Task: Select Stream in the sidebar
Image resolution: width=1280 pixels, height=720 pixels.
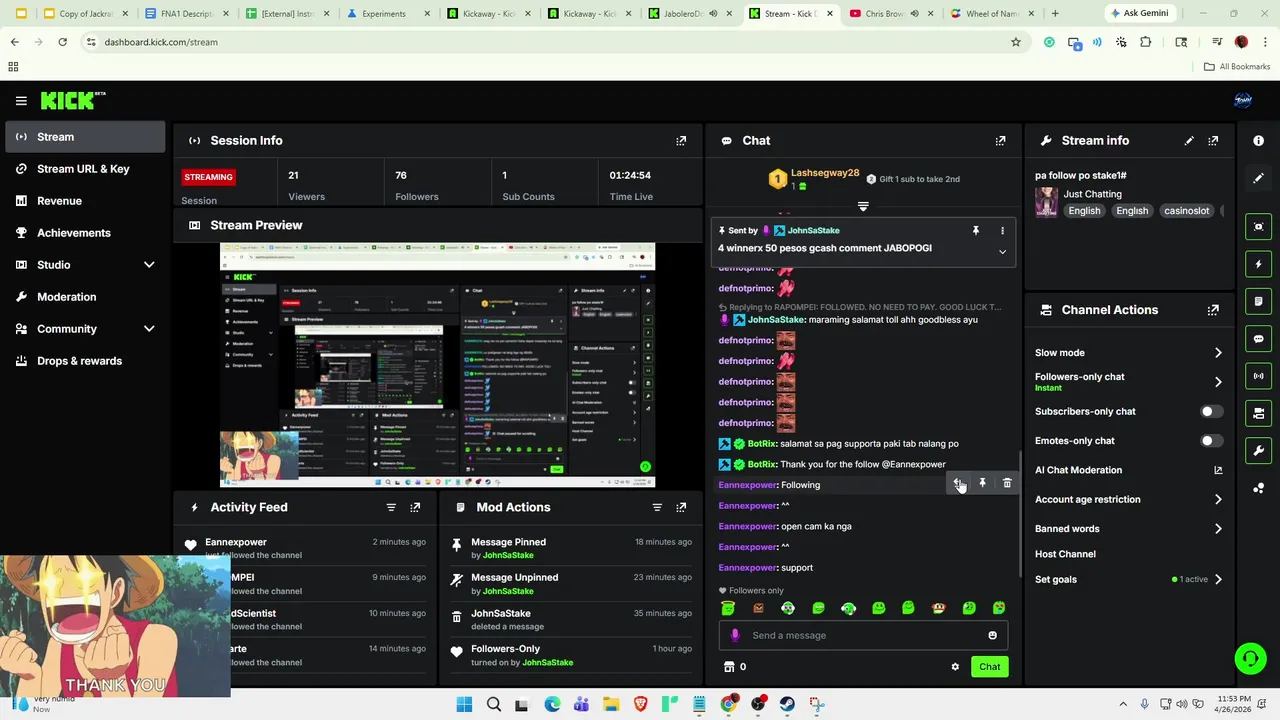Action: pos(85,137)
